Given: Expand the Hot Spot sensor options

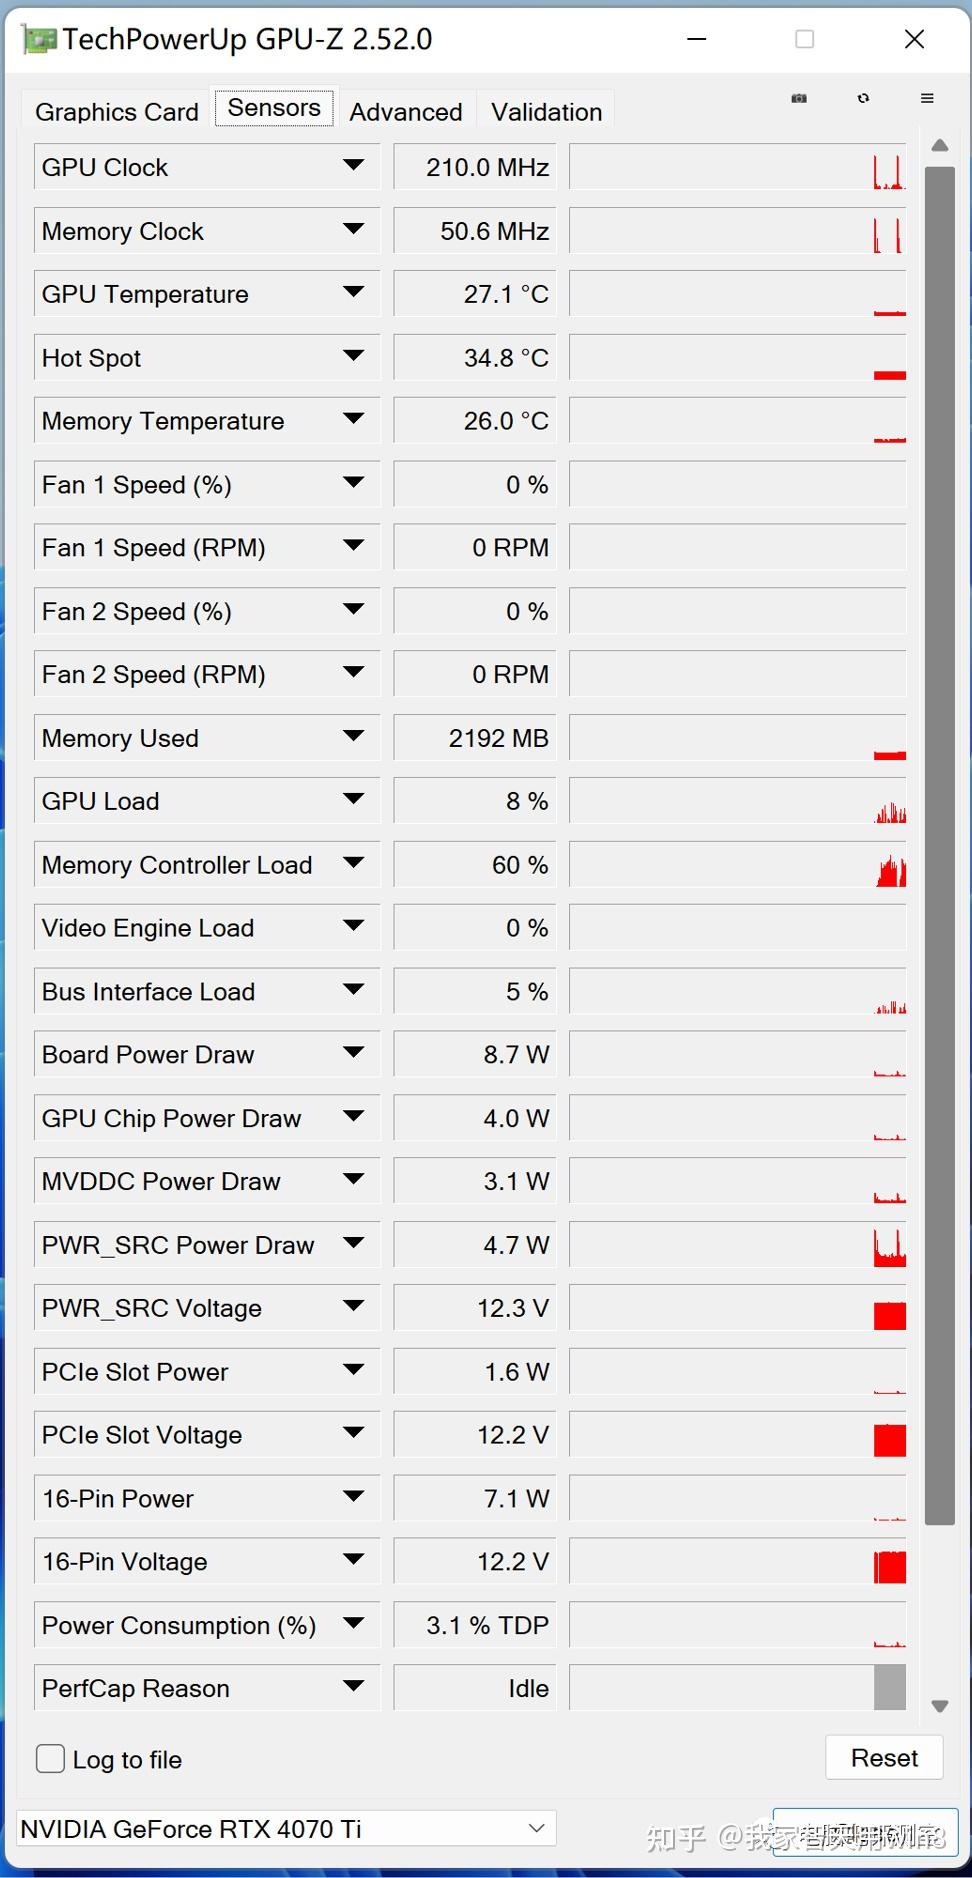Looking at the screenshot, I should click(x=353, y=357).
